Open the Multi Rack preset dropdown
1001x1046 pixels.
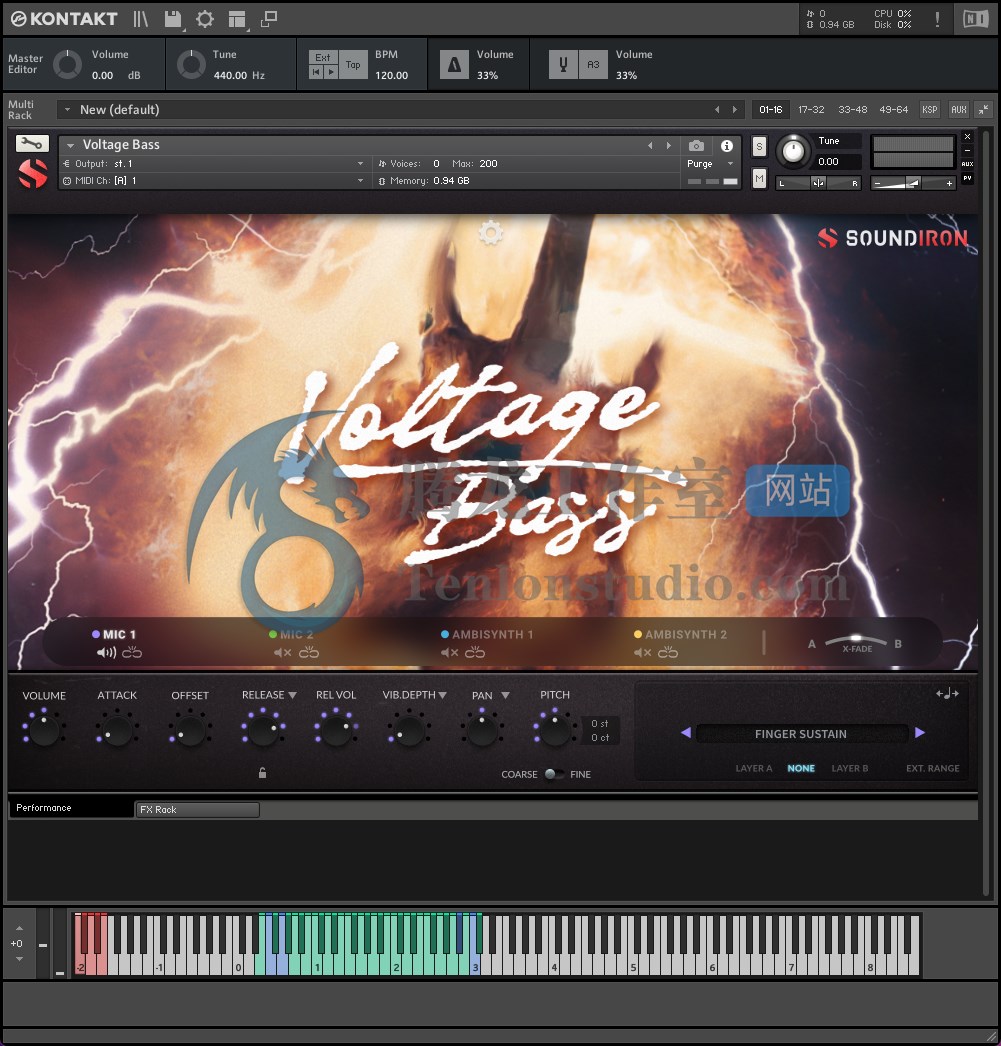pos(67,109)
